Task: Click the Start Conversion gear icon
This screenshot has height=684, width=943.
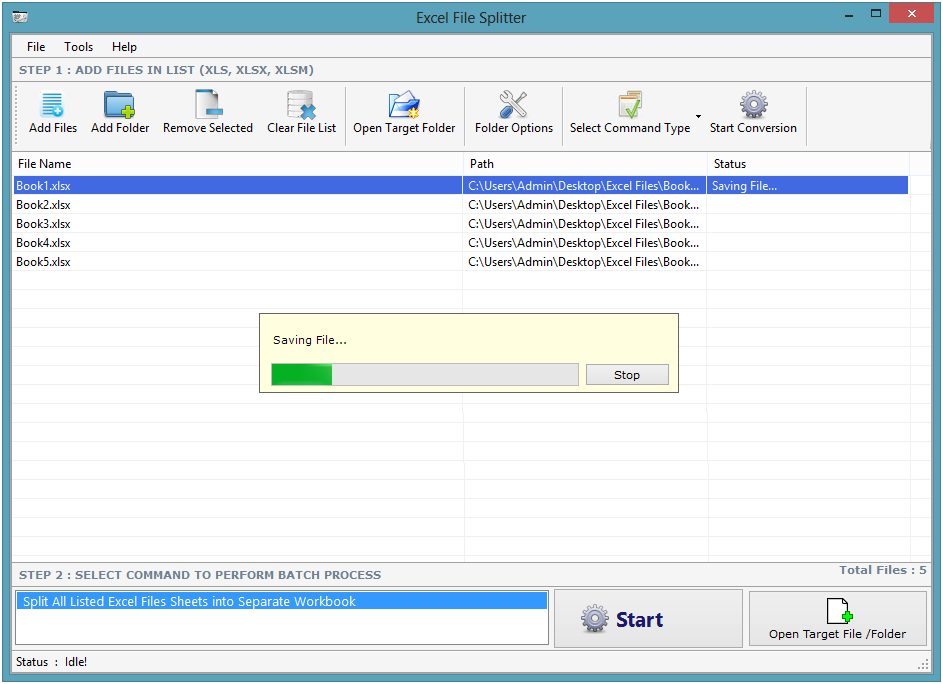Action: (x=753, y=104)
